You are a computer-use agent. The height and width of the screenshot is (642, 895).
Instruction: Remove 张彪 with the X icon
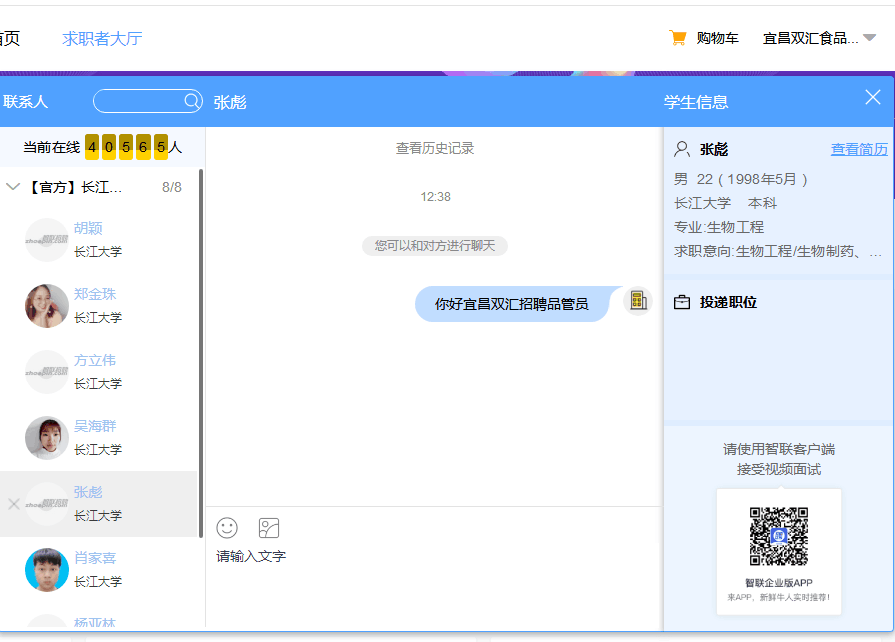tap(13, 504)
